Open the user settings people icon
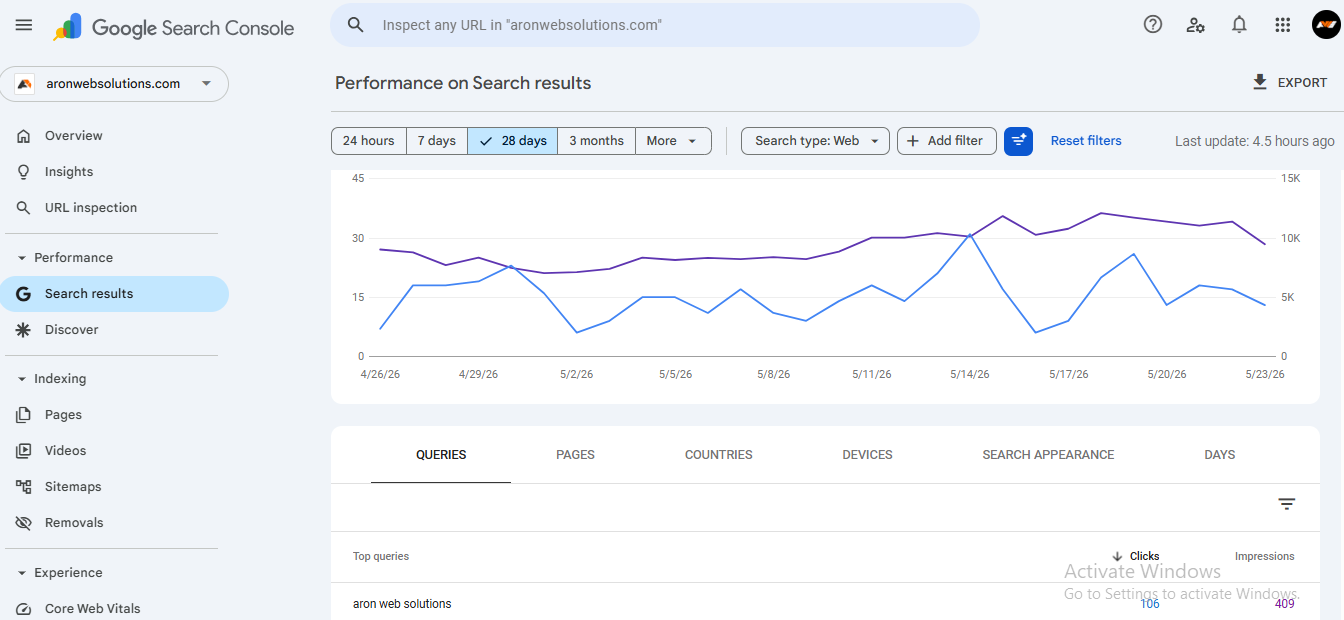This screenshot has width=1344, height=620. 1196,25
